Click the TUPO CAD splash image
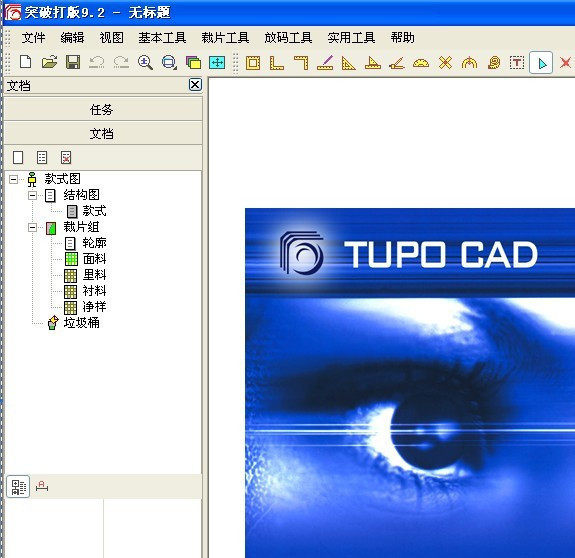The width and height of the screenshot is (575, 558). tap(410, 383)
